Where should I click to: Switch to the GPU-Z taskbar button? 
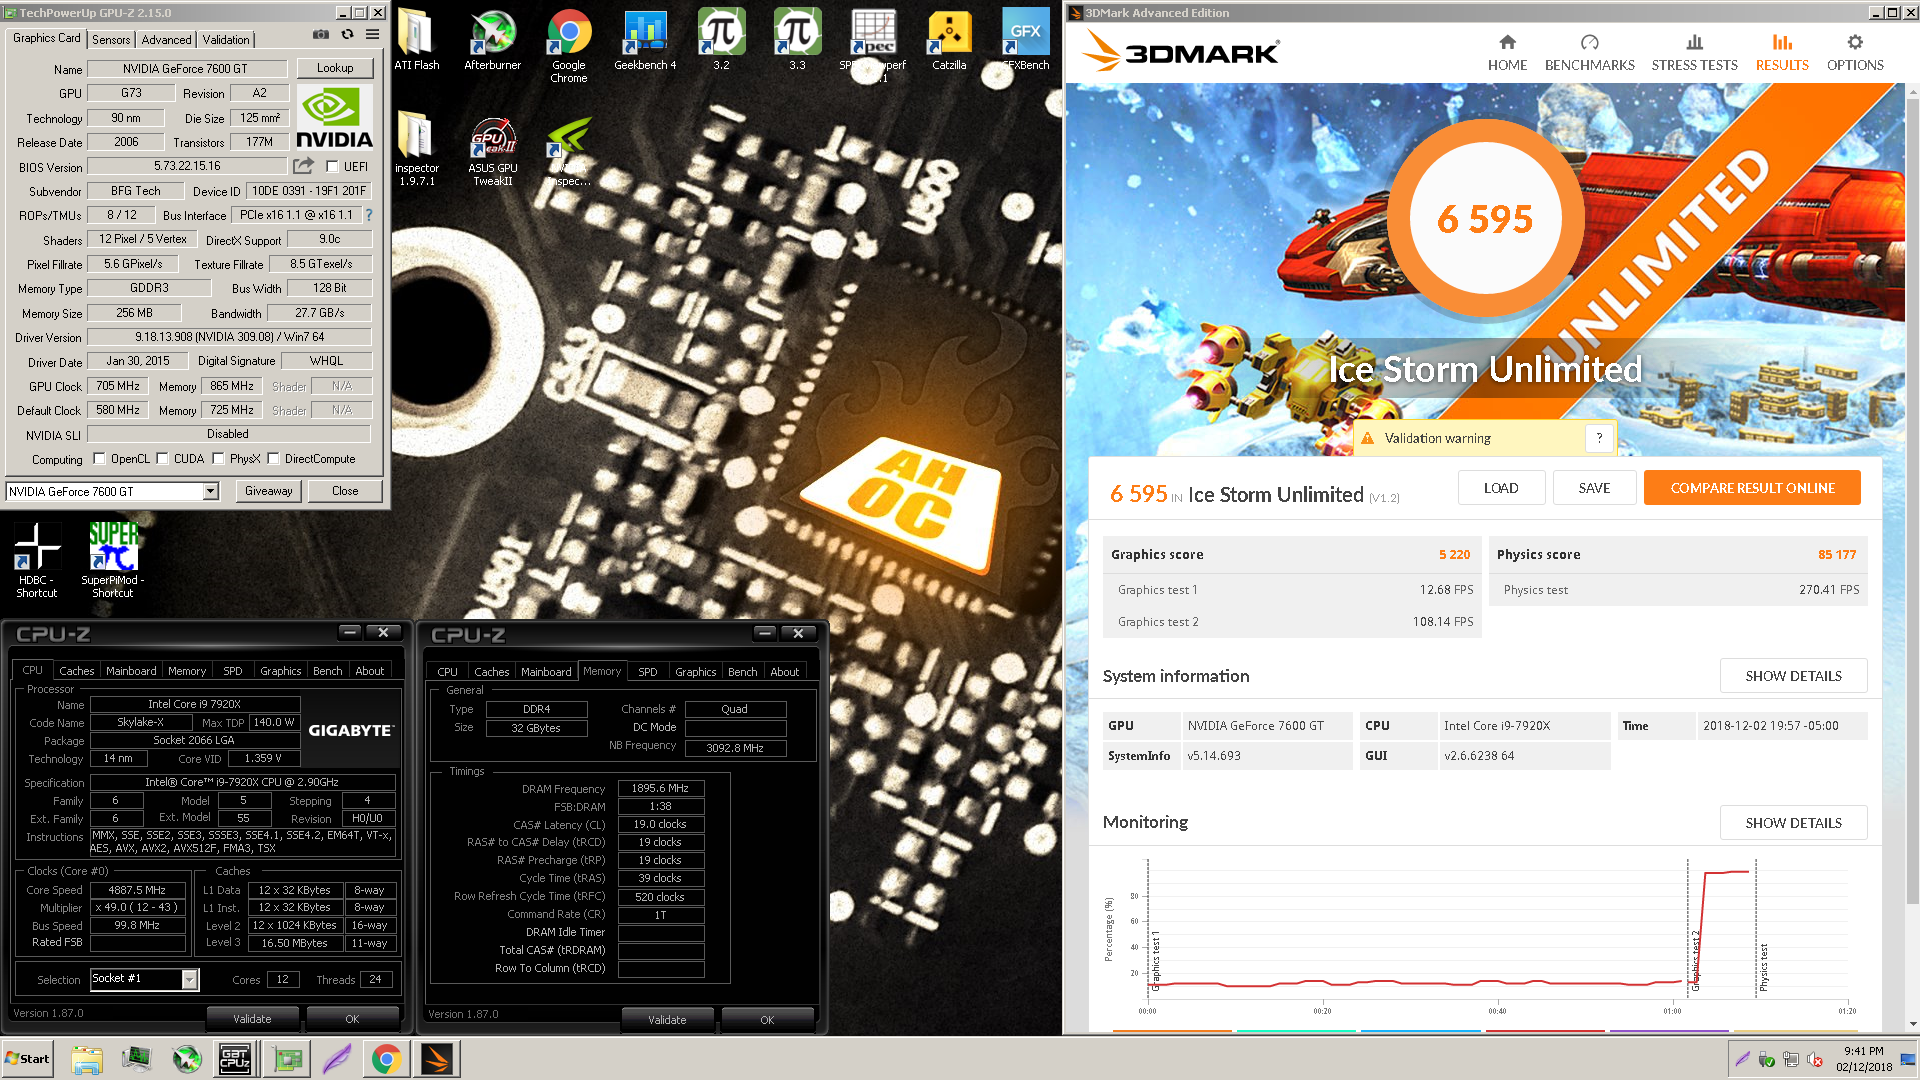click(287, 1059)
